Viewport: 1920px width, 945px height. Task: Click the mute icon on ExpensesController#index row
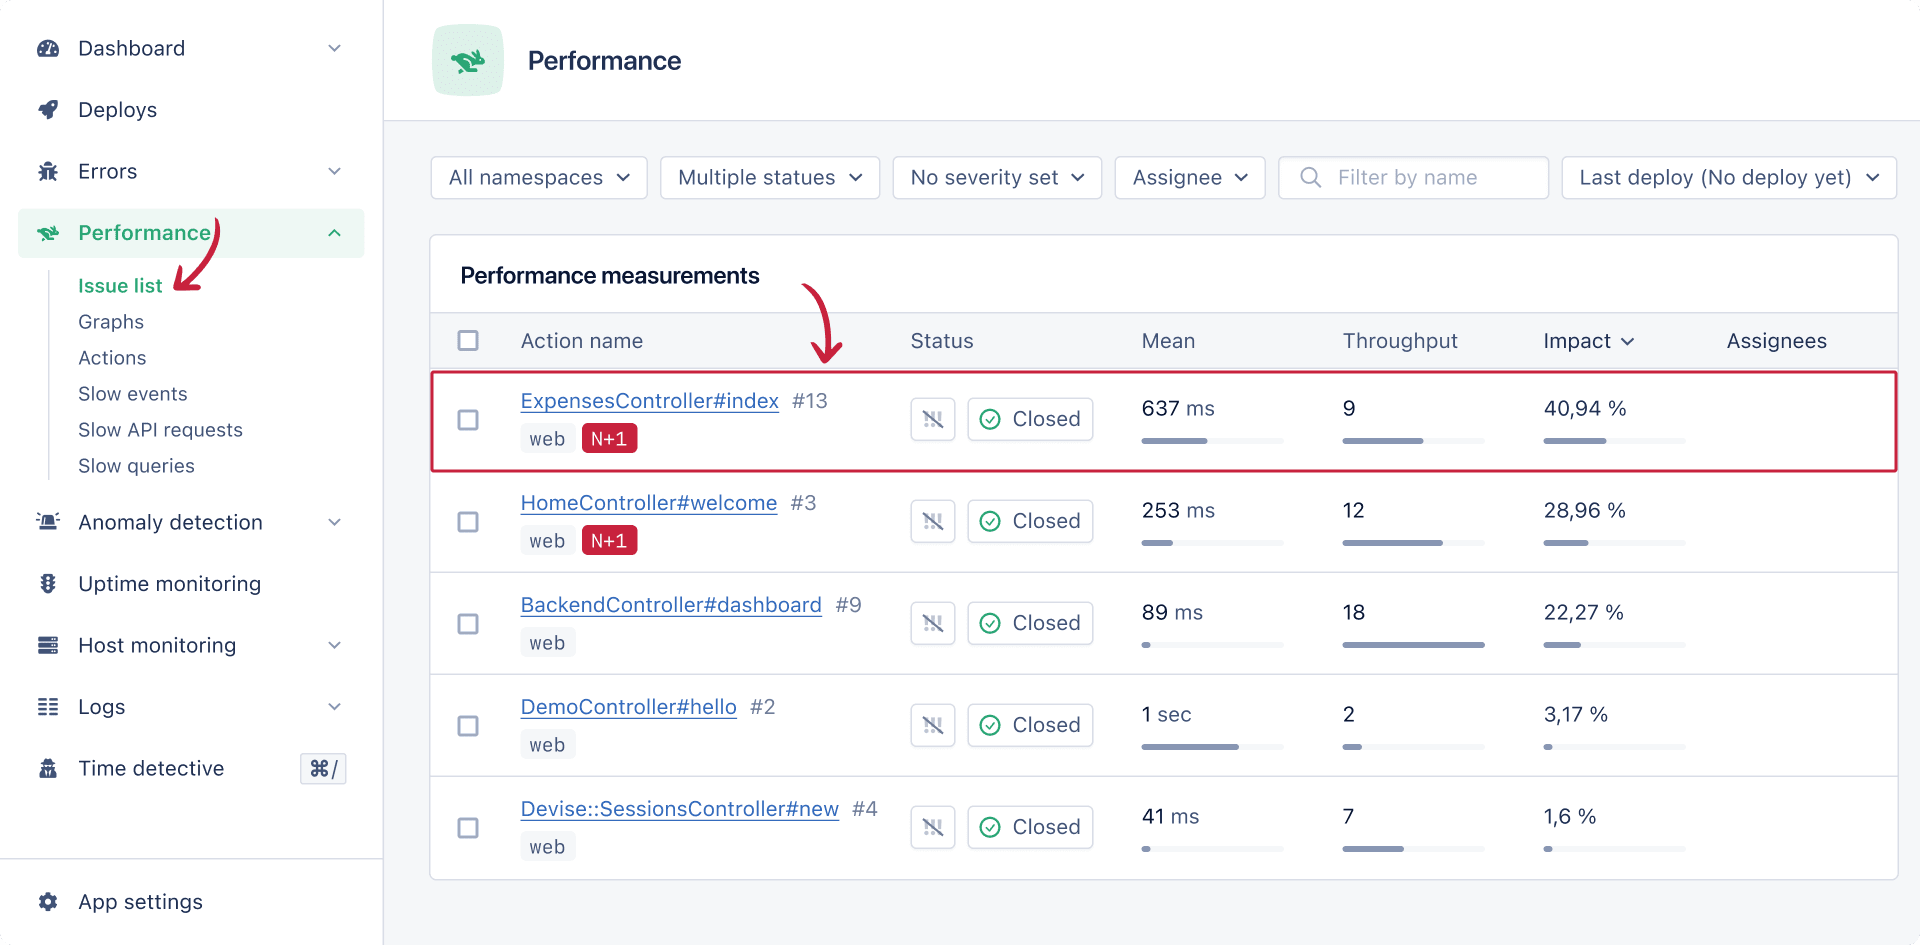[x=932, y=419]
